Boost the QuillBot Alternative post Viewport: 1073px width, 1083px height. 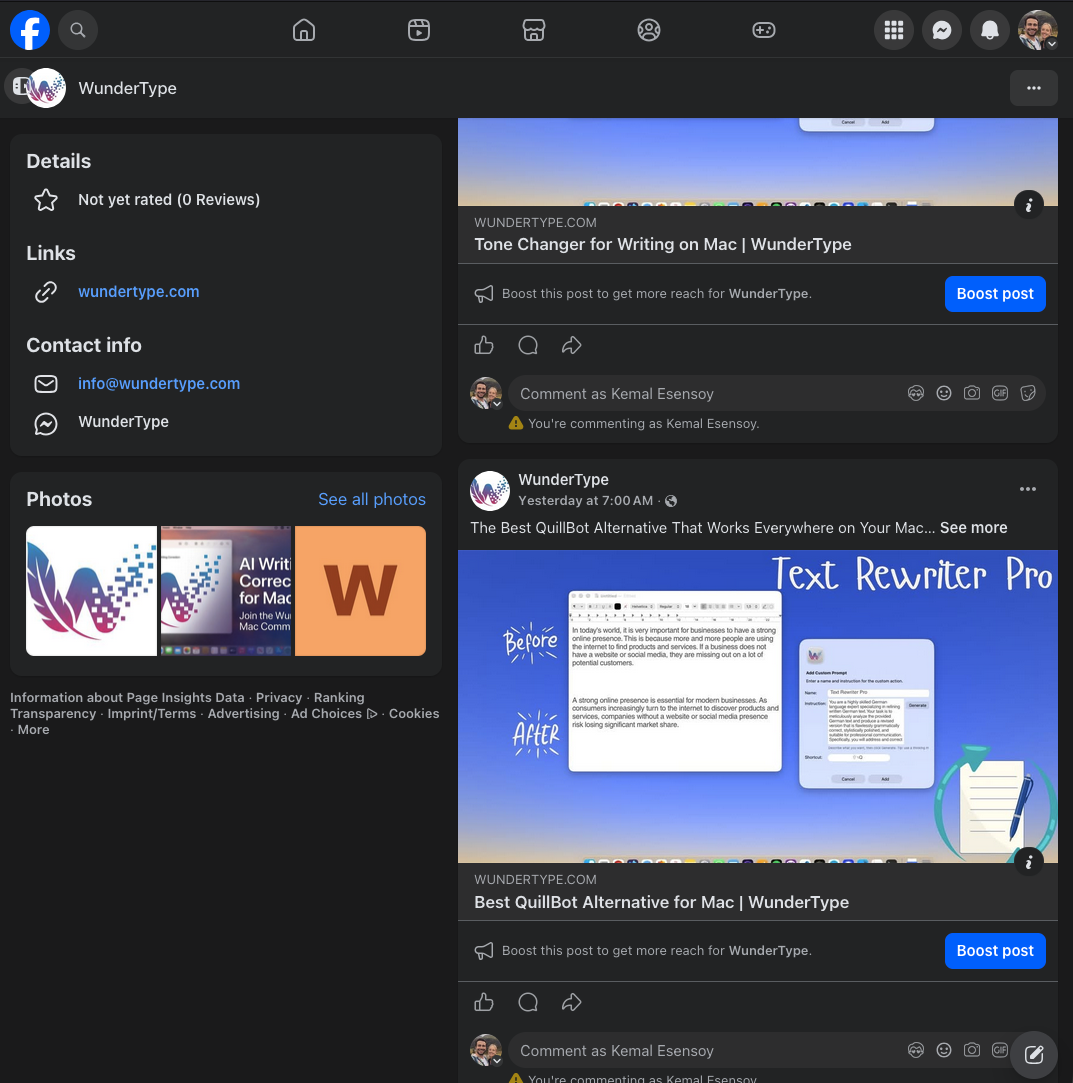pyautogui.click(x=995, y=950)
